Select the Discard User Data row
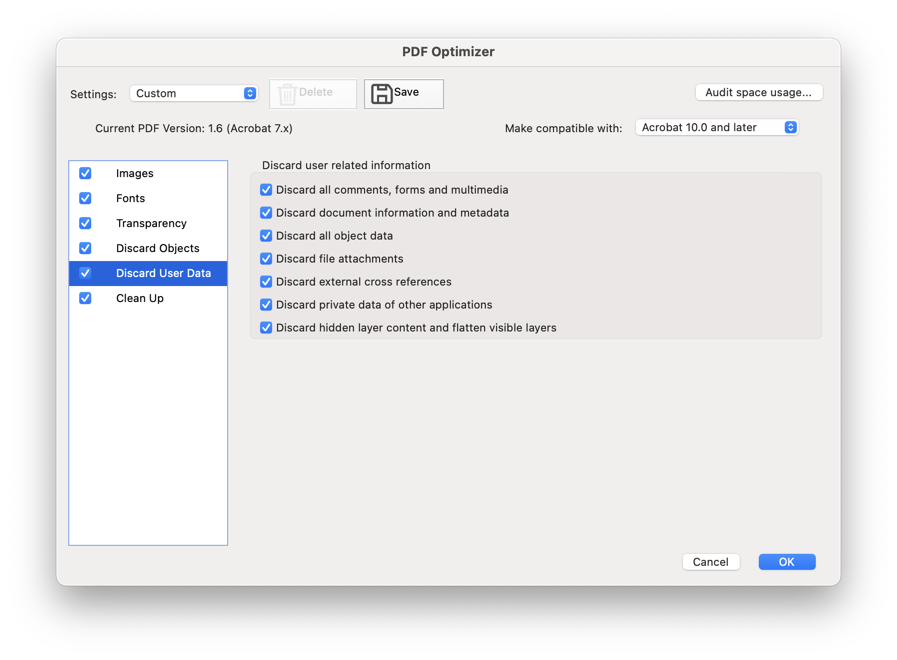Viewport: 897px width, 660px height. pos(148,273)
